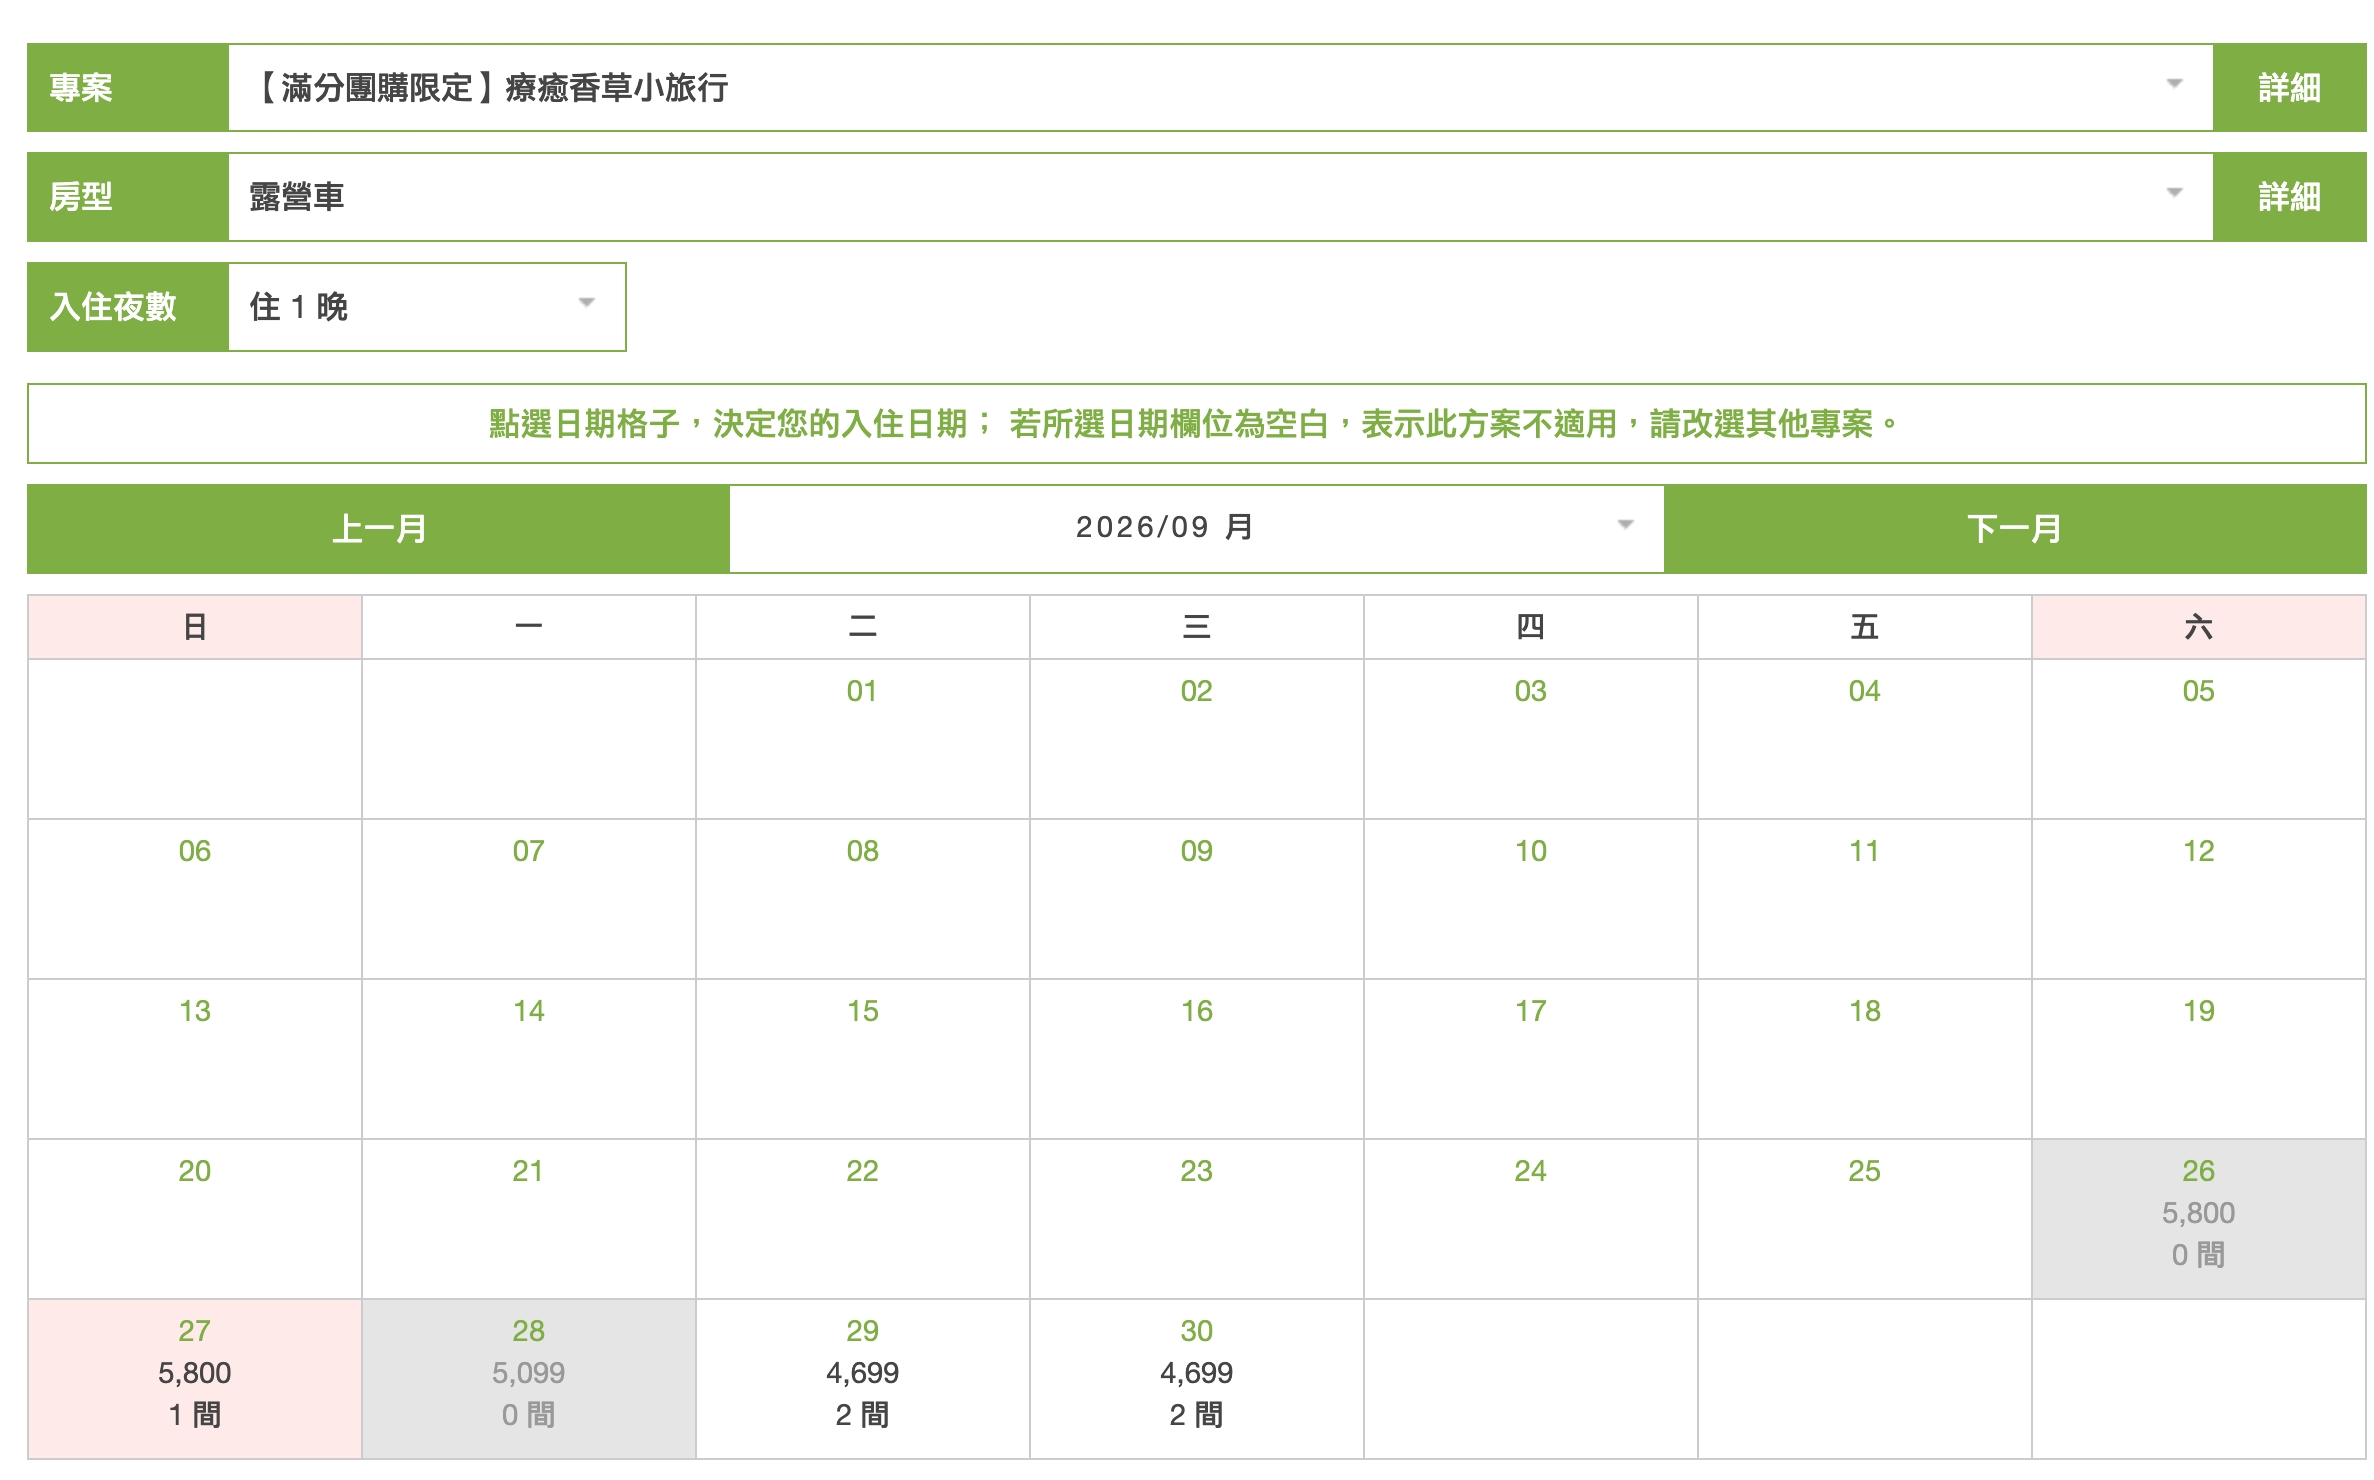This screenshot has height=1480, width=2374.
Task: Click calendar date 16
Action: pos(1197,1059)
